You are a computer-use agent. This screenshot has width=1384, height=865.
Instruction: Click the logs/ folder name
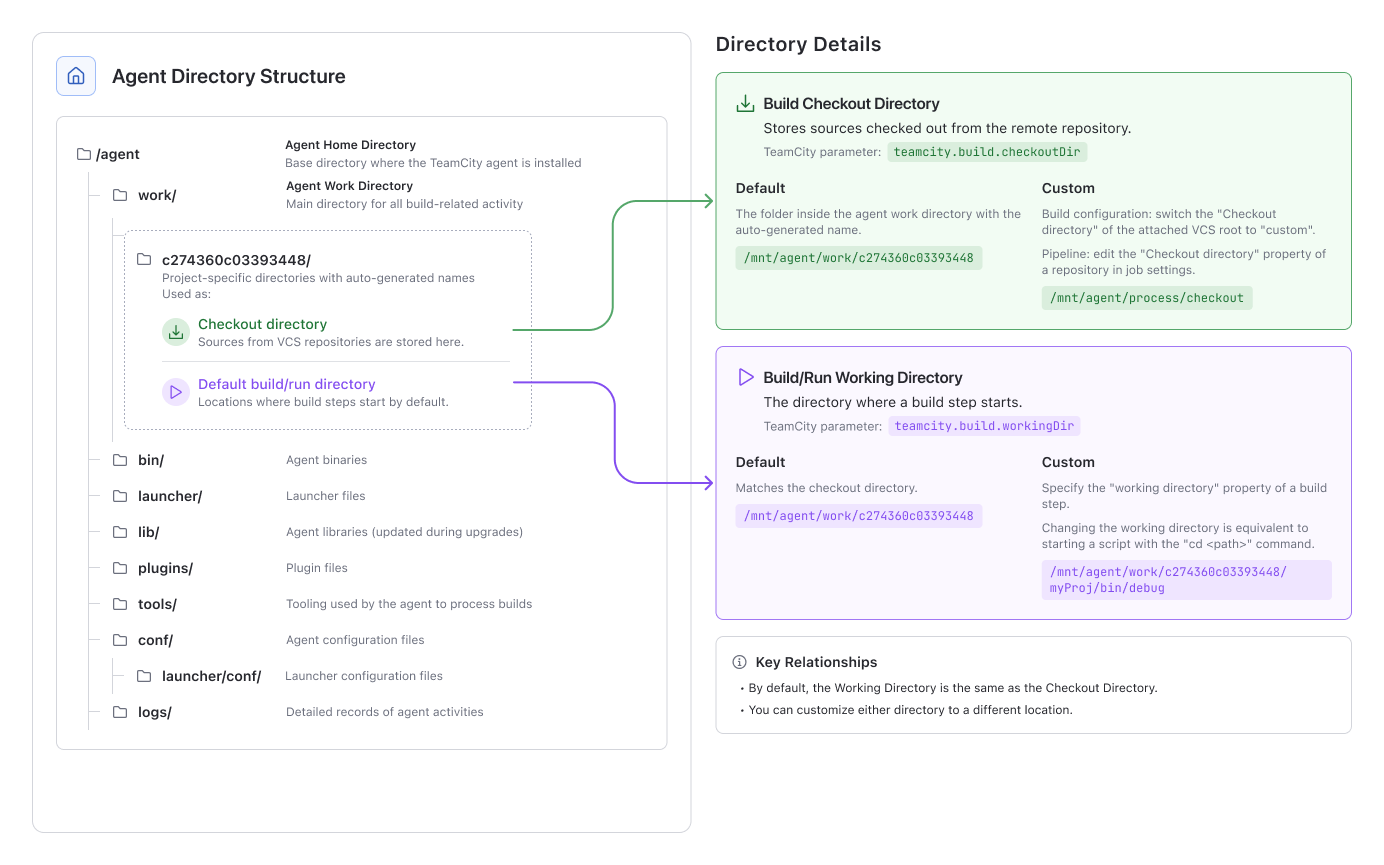tap(155, 712)
